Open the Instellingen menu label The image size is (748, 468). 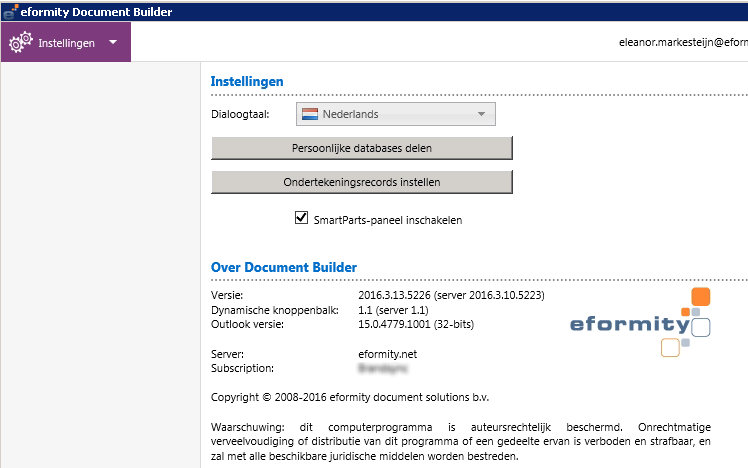[66, 43]
